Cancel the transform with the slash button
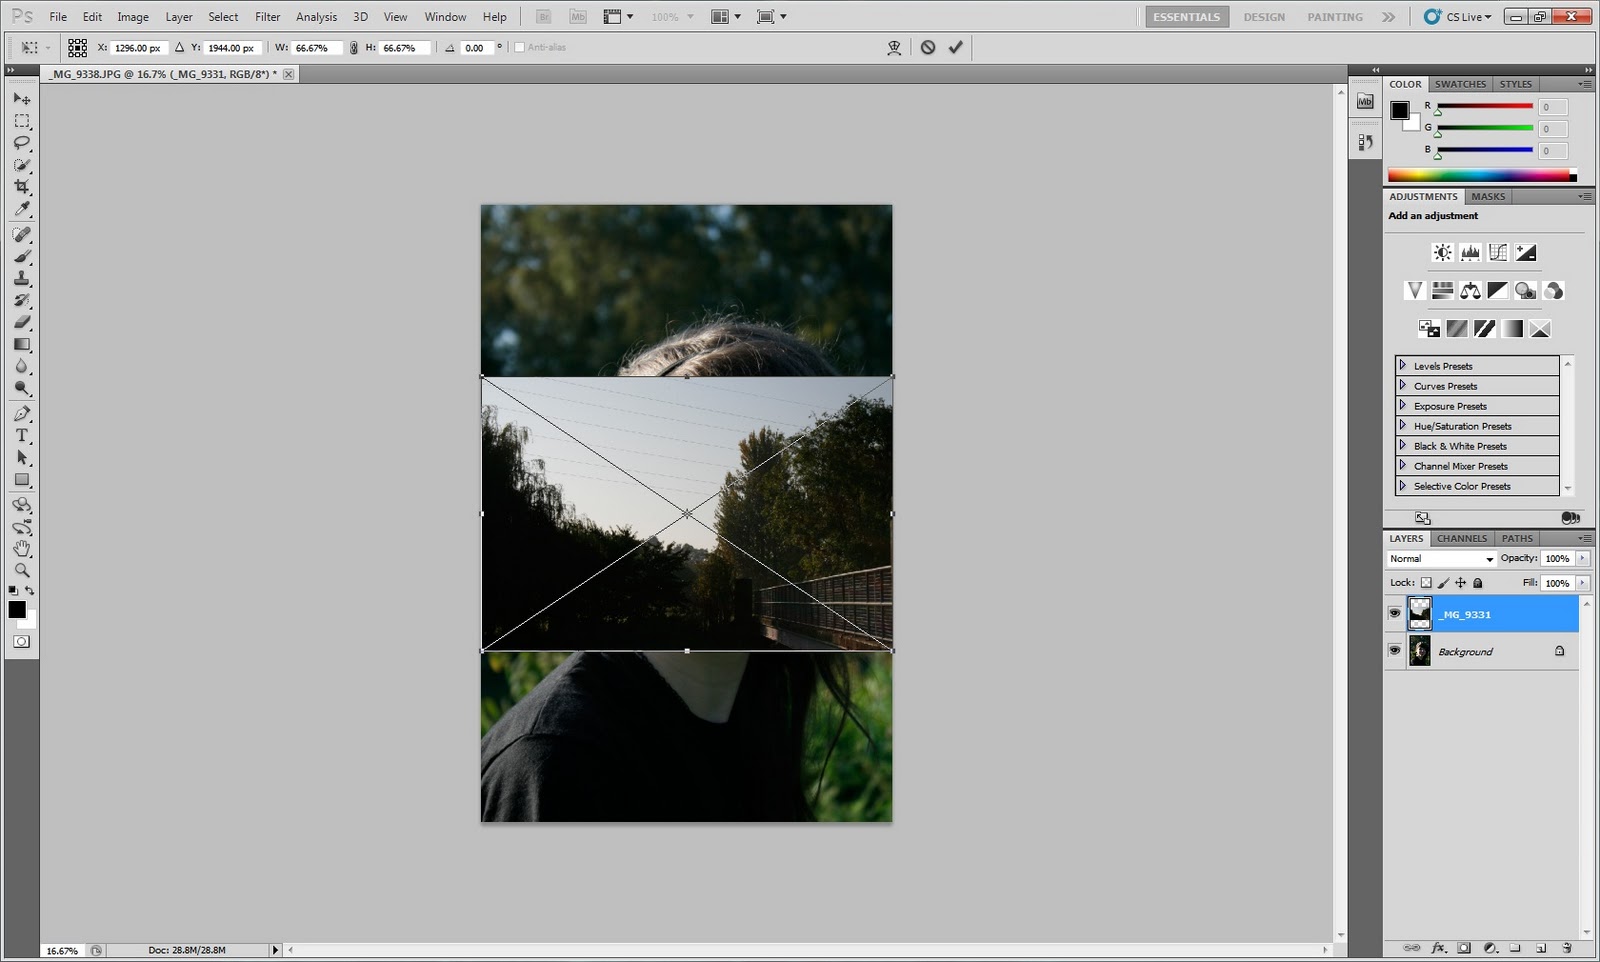Viewport: 1600px width, 962px height. click(x=930, y=46)
